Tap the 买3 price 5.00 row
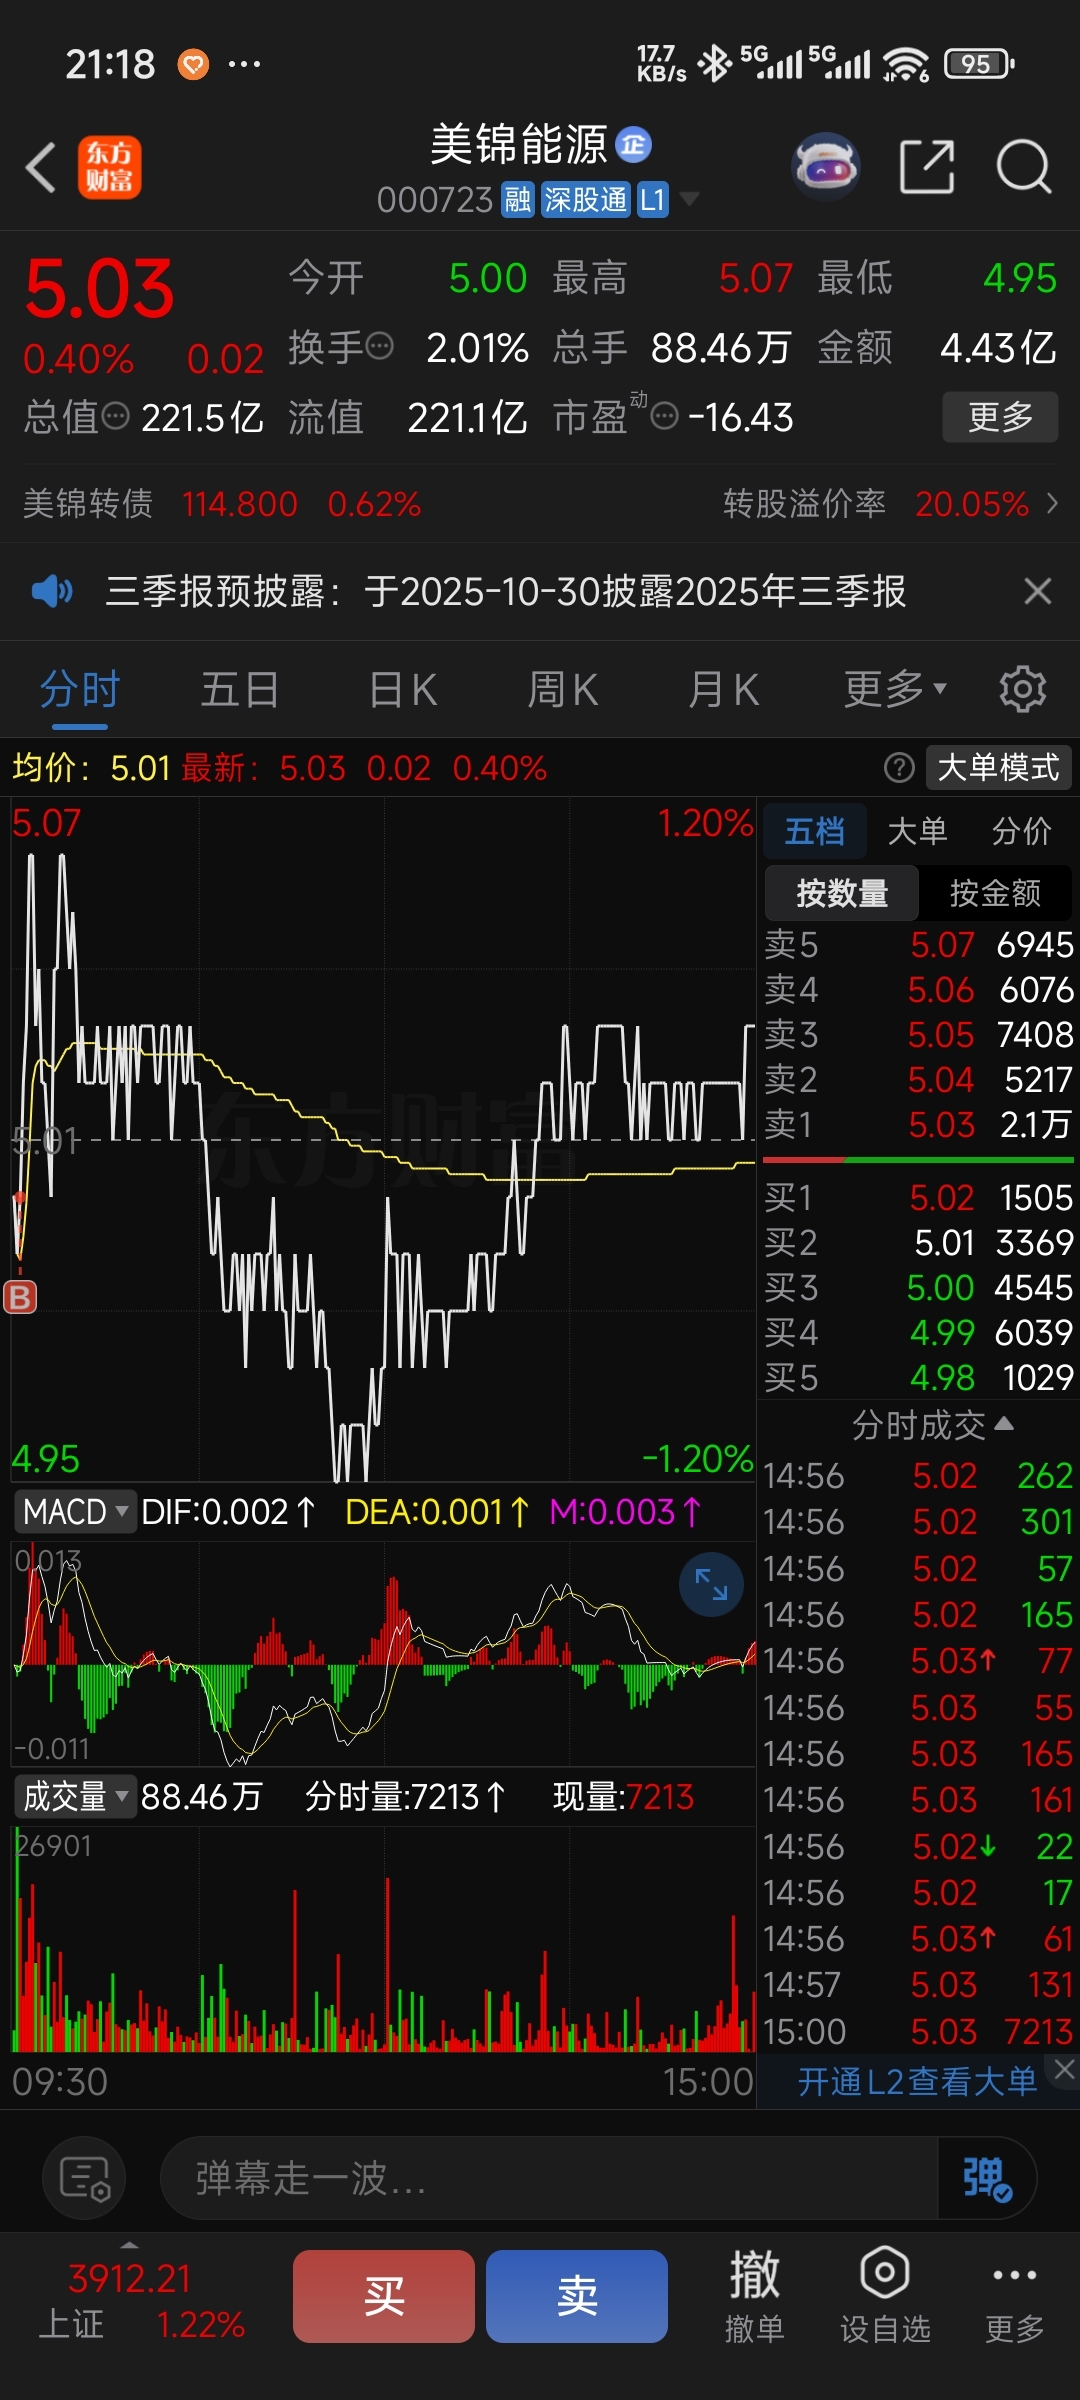 pos(918,1287)
